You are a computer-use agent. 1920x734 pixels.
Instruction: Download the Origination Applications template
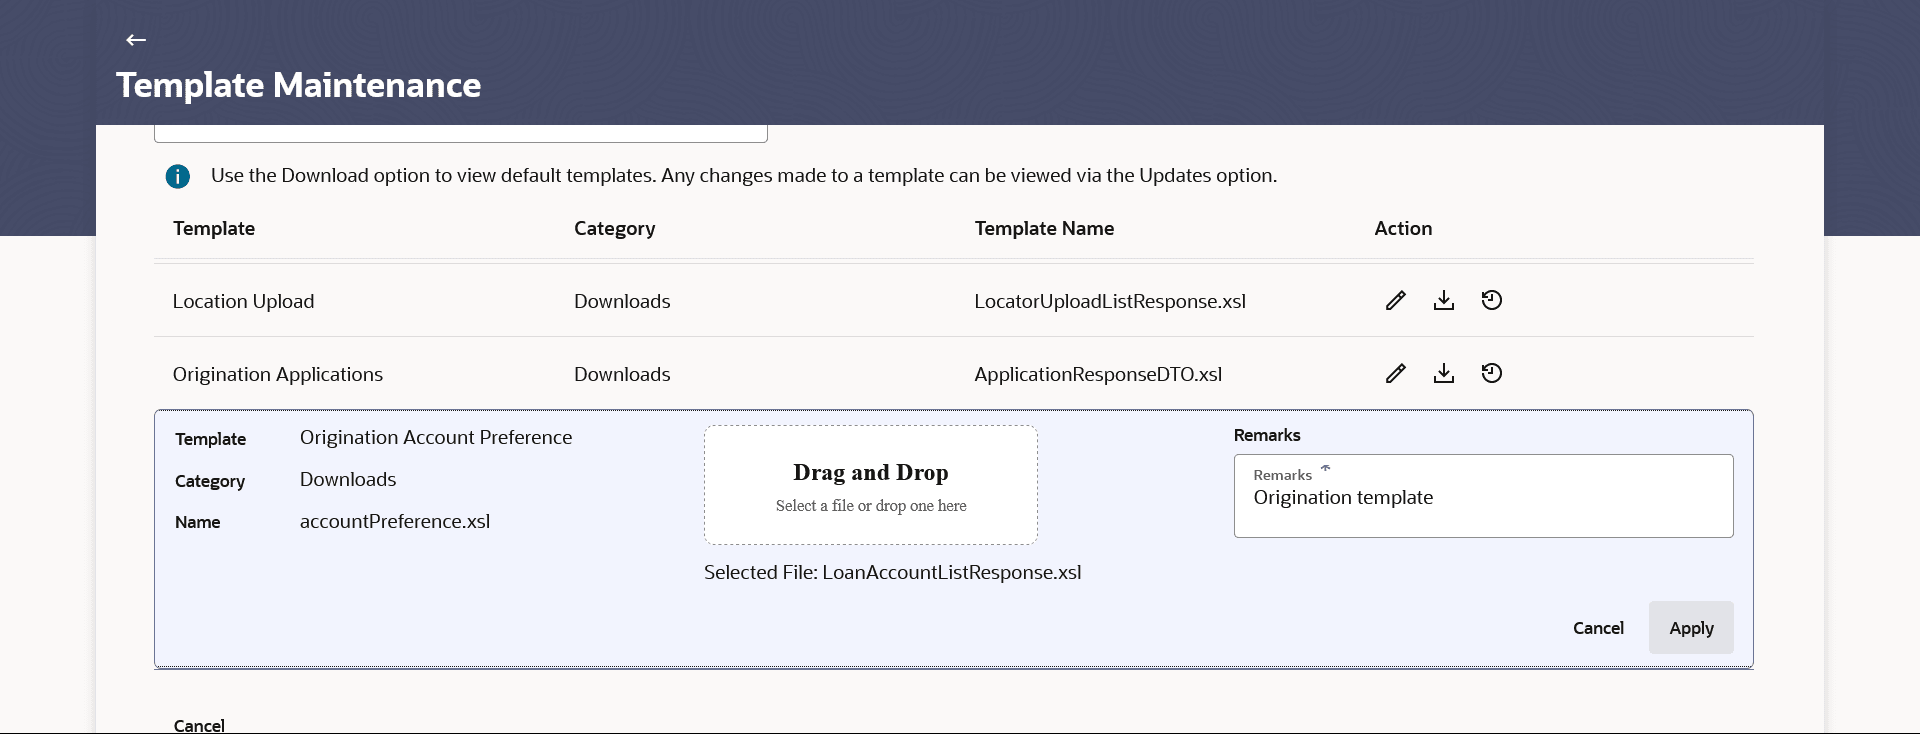pyautogui.click(x=1444, y=373)
